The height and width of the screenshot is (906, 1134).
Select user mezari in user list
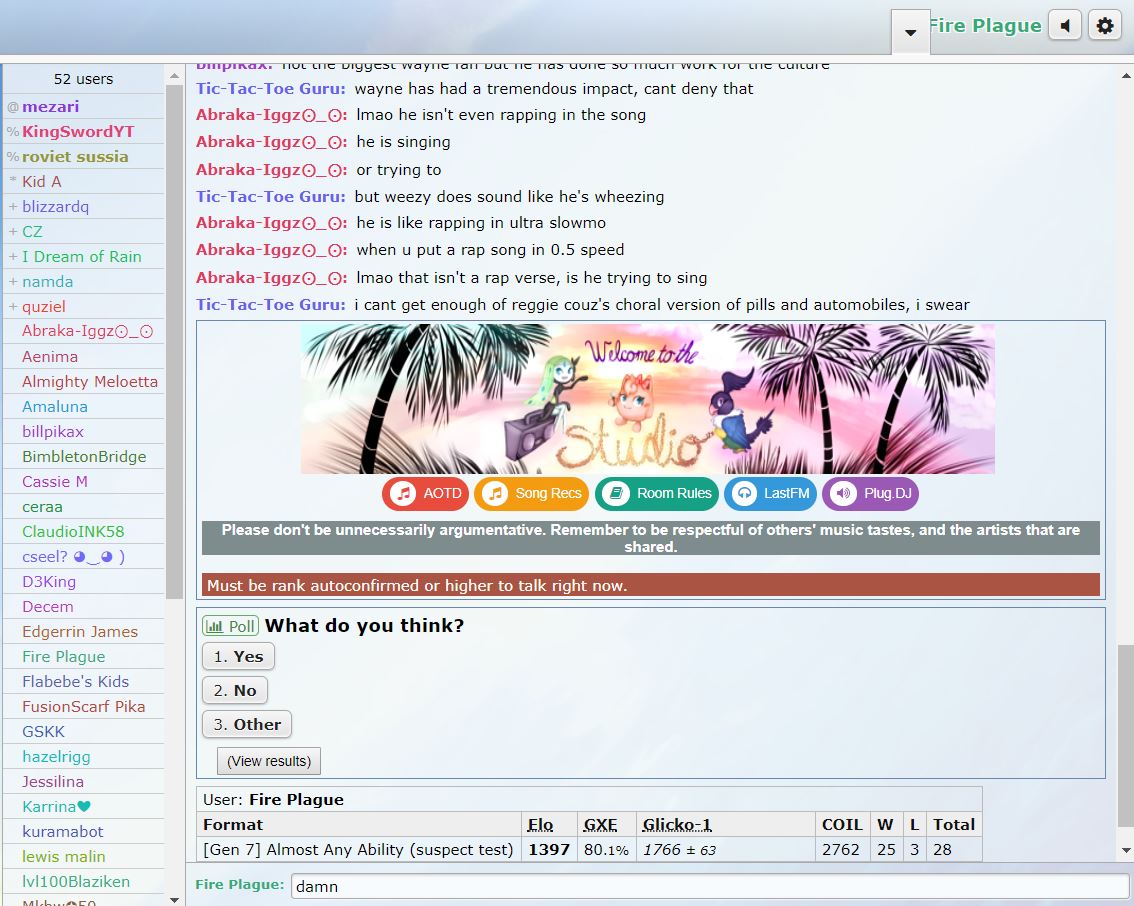click(x=83, y=106)
